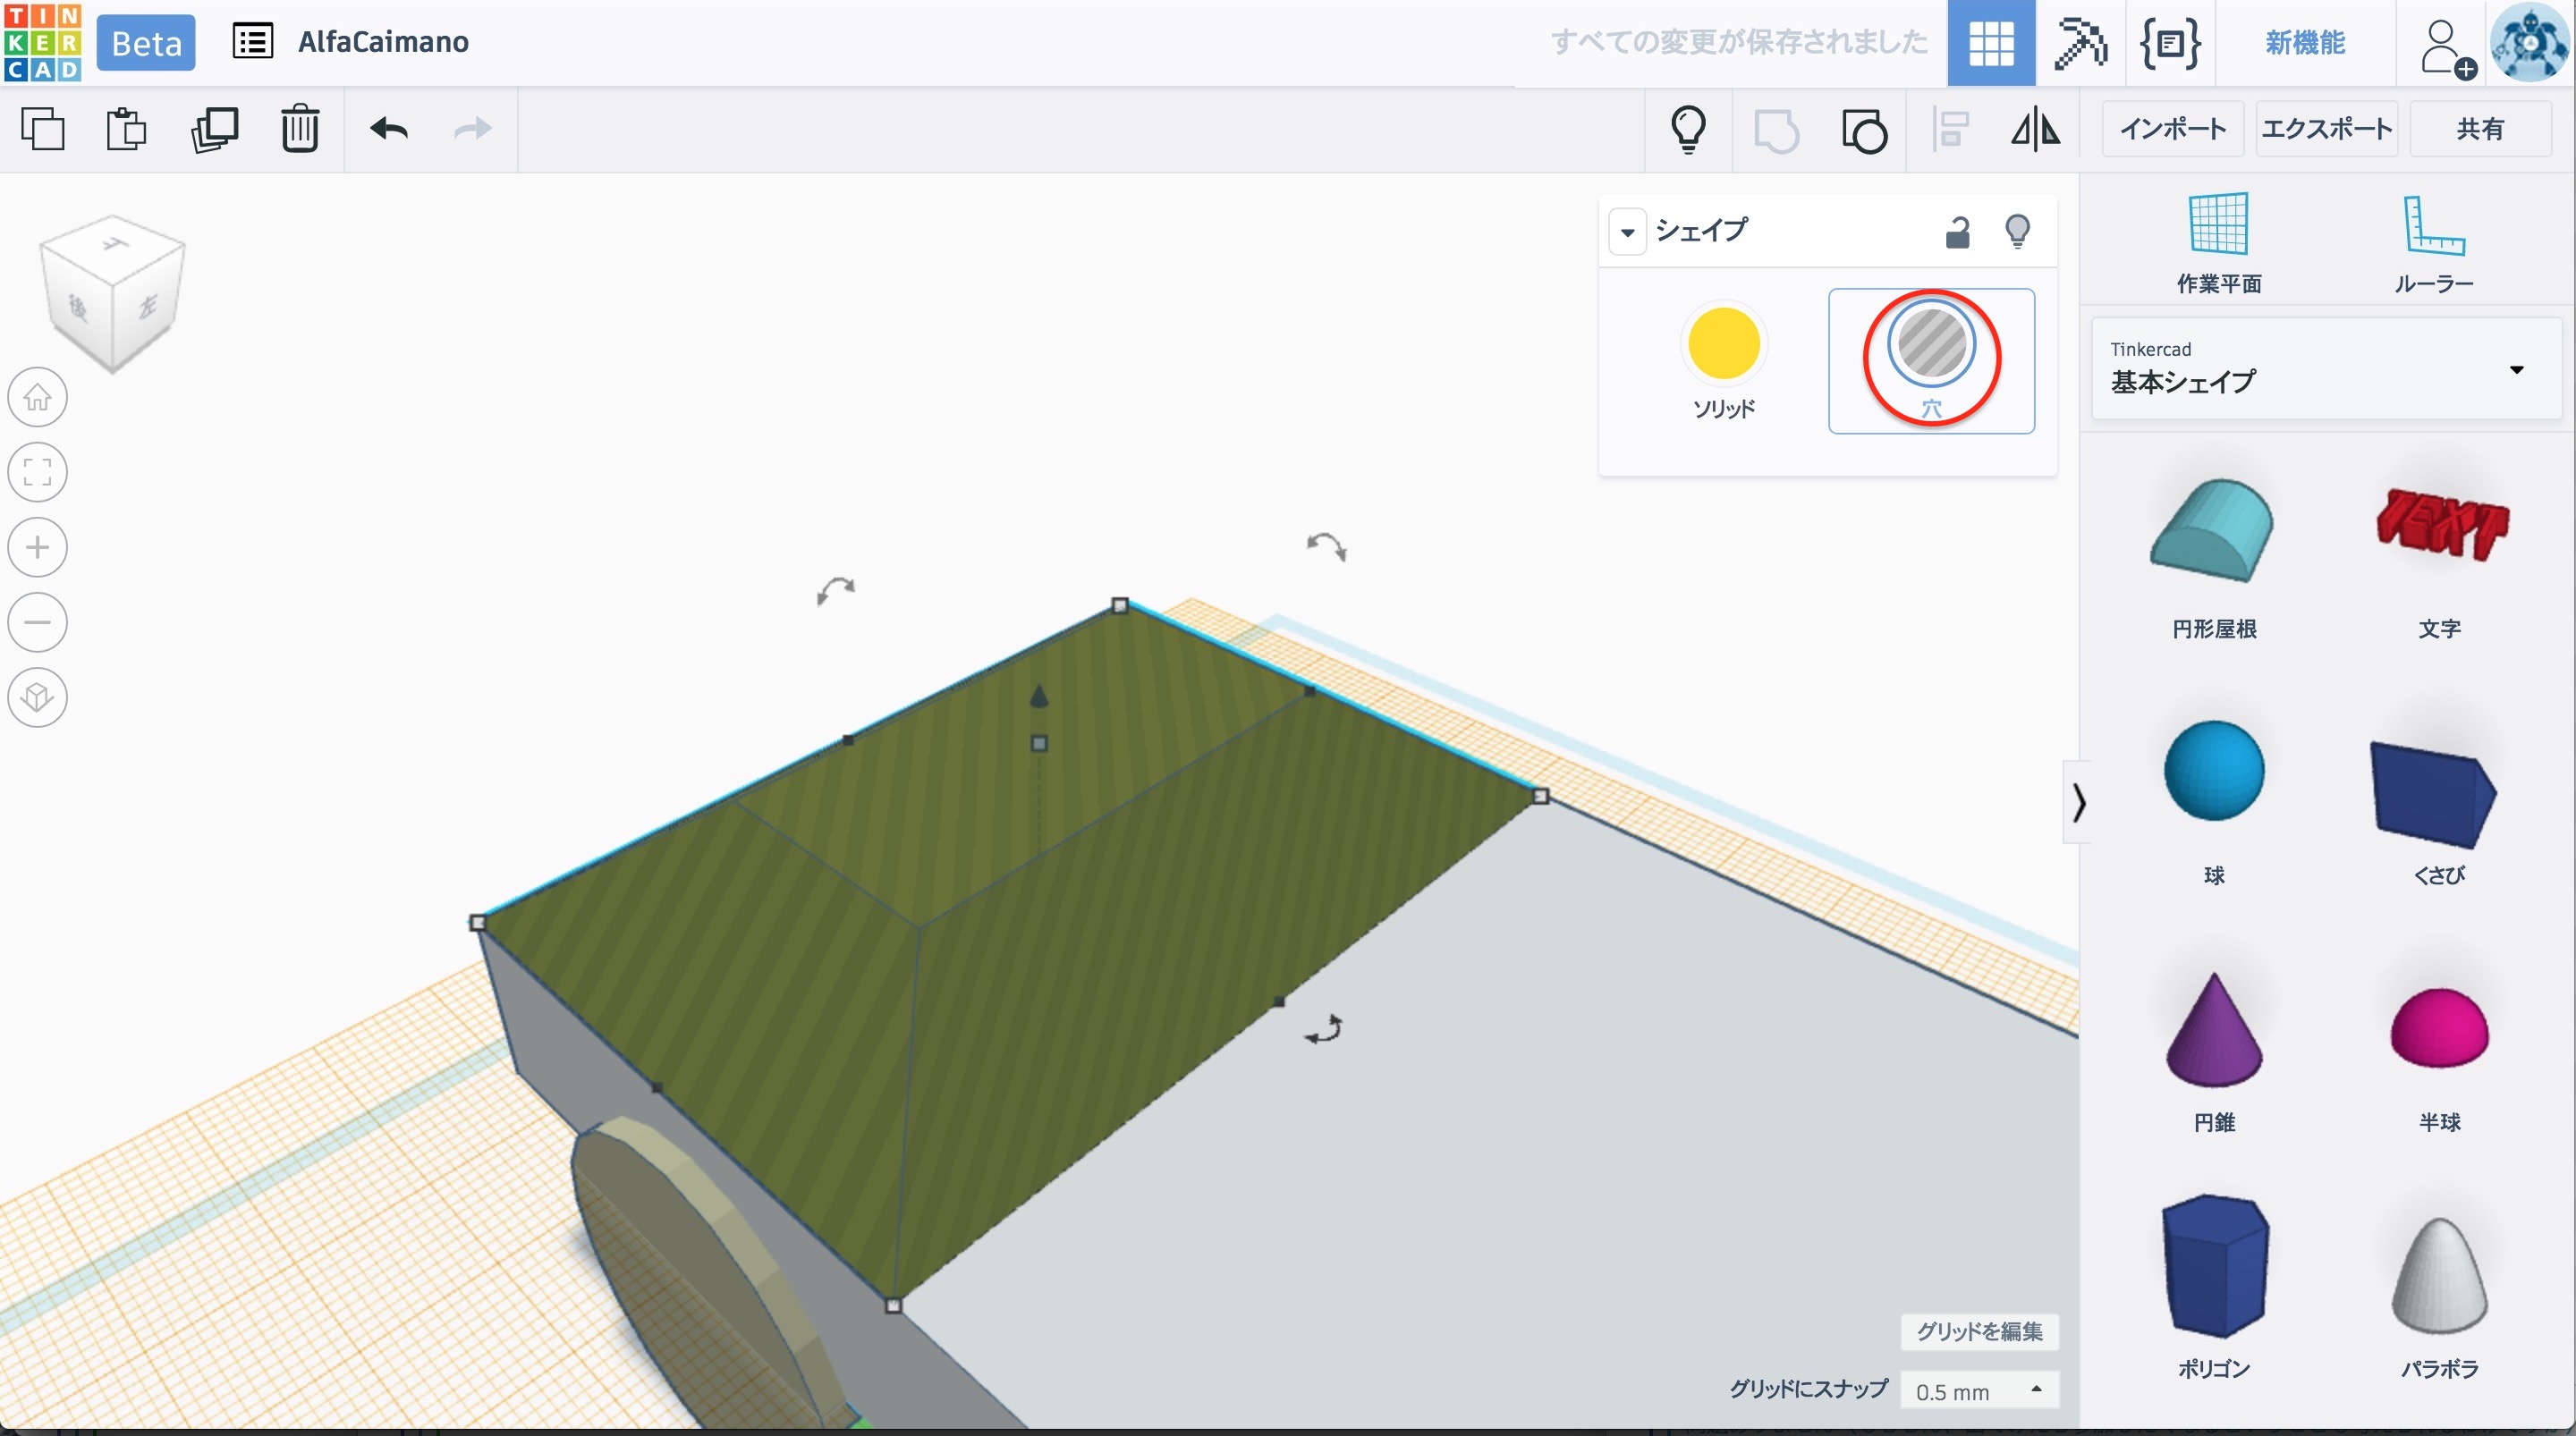2576x1436 pixels.
Task: Open the Blocks pickaxe mode
Action: click(x=2080, y=43)
